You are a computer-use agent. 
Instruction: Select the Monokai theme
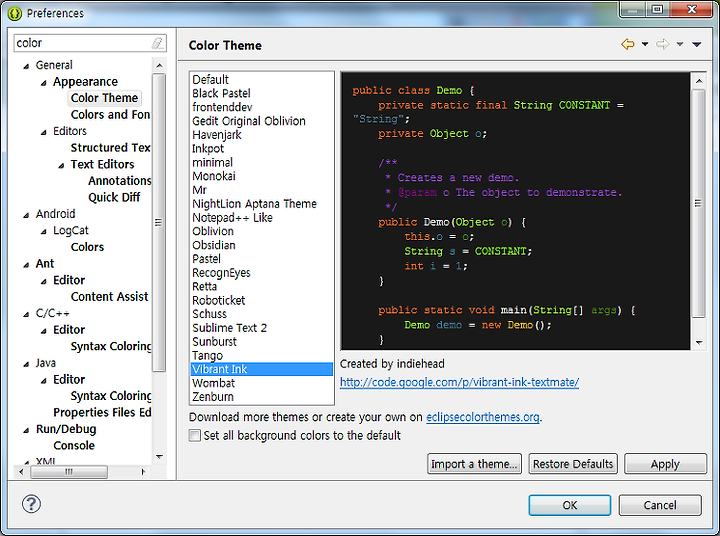(262, 176)
